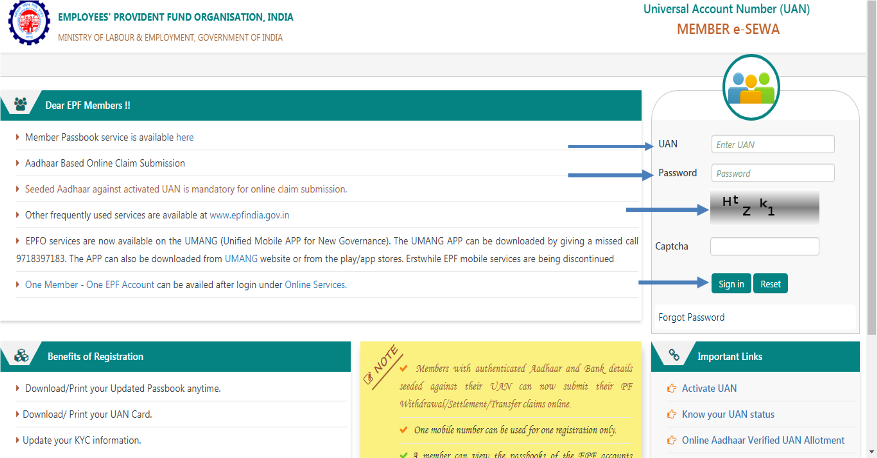The height and width of the screenshot is (458, 877).
Task: Open the UMANG website link
Action: [241, 259]
